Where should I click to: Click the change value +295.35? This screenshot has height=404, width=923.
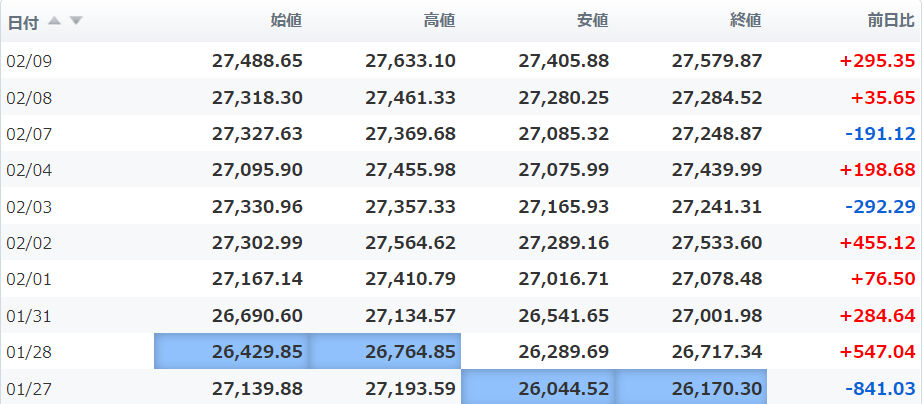click(877, 61)
